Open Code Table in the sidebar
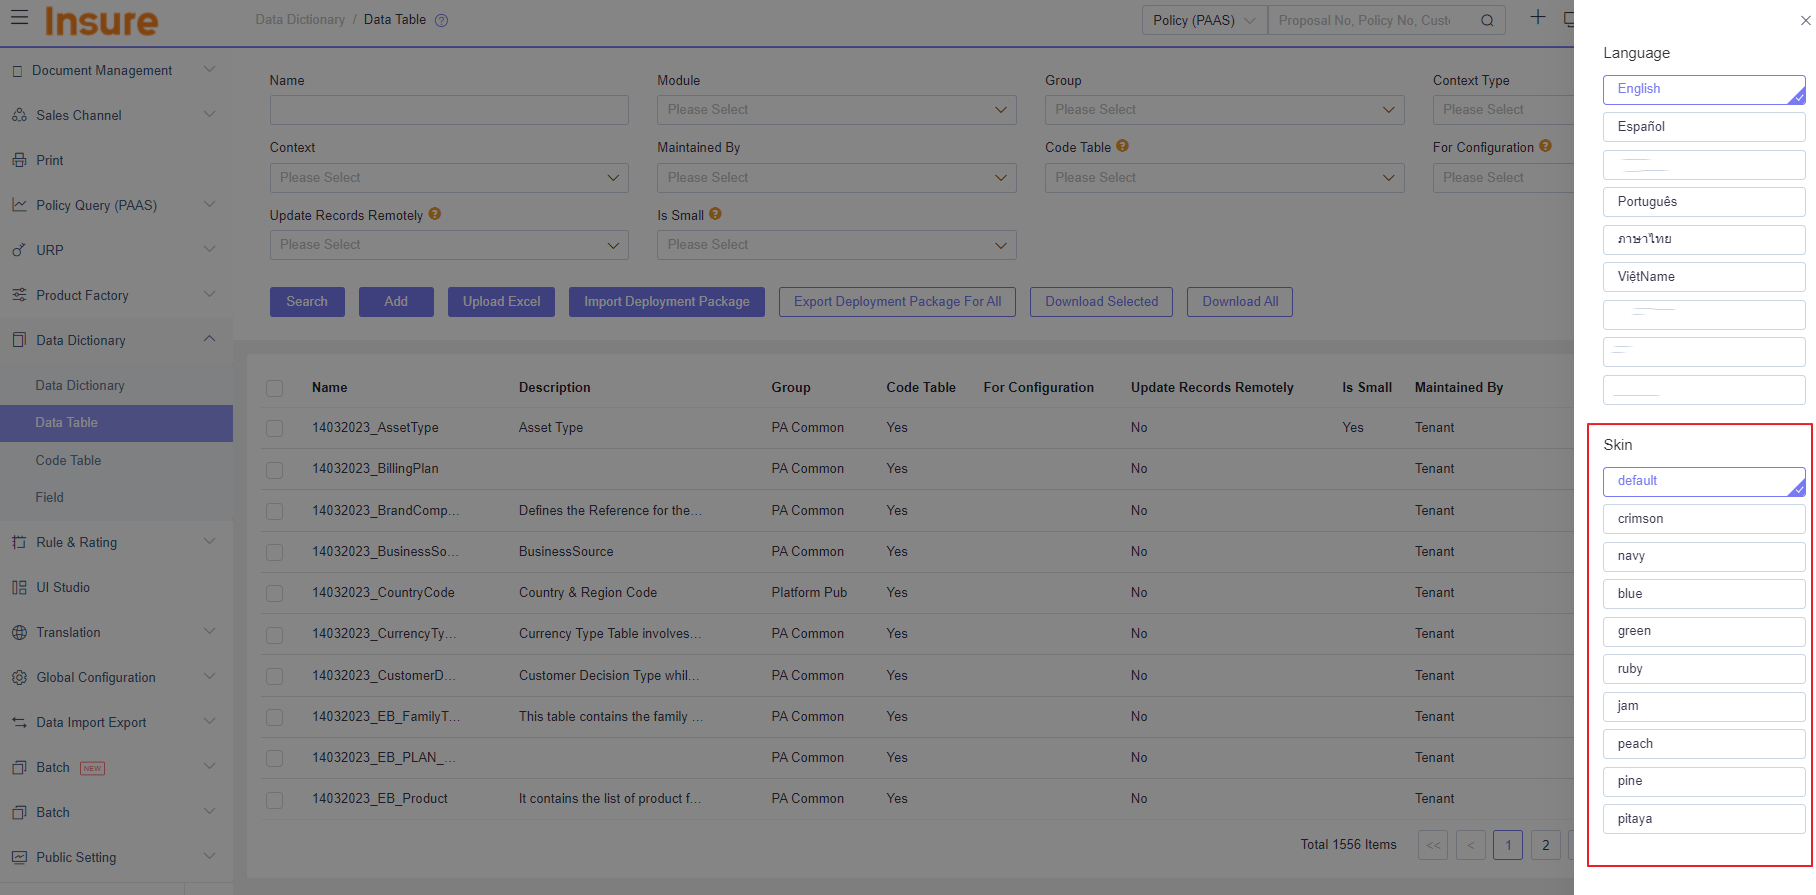1816x895 pixels. point(68,460)
